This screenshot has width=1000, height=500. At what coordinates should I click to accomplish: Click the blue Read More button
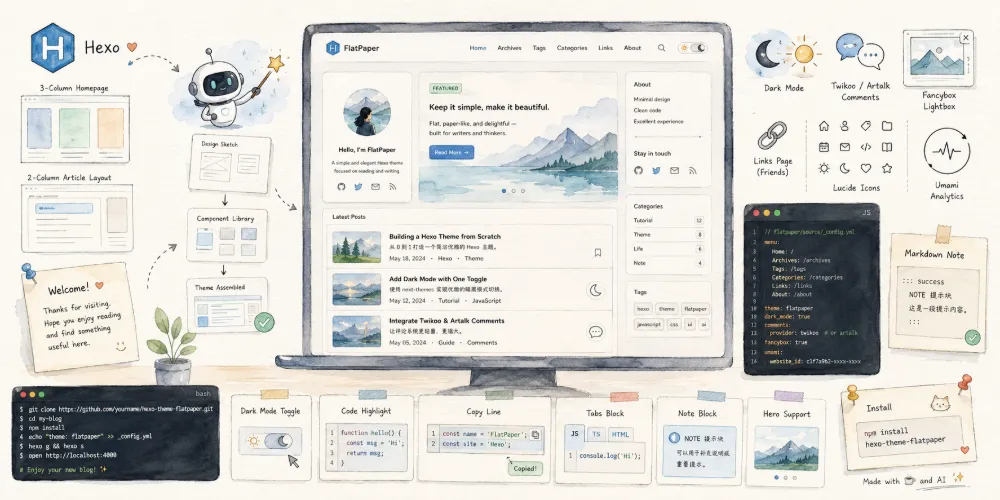(x=452, y=152)
